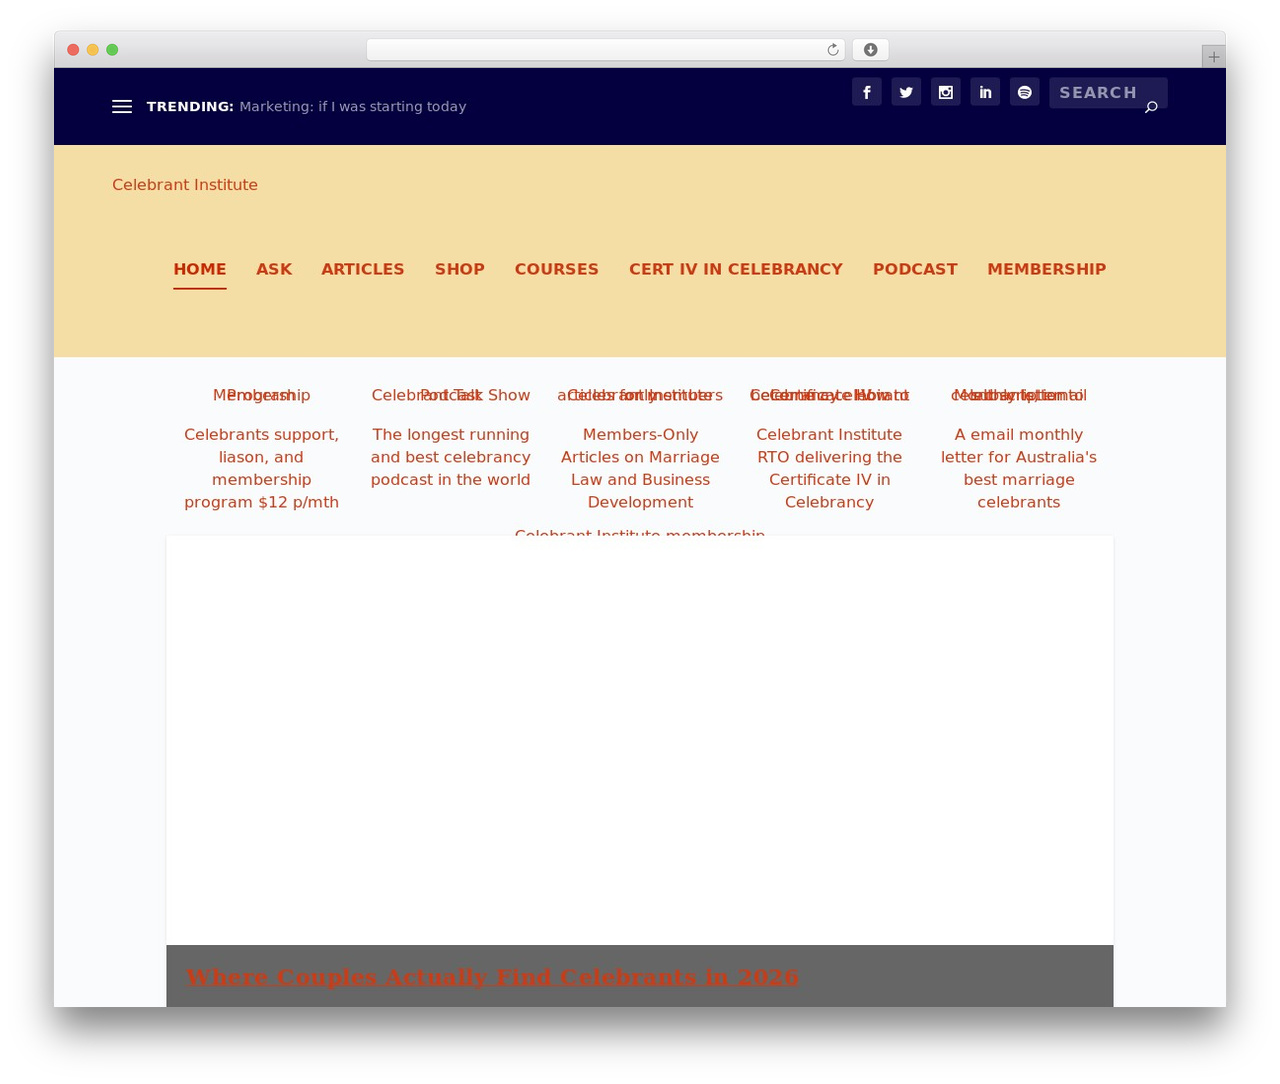The height and width of the screenshot is (1084, 1280).
Task: Open the longest running celebrancy podcast link
Action: point(451,457)
